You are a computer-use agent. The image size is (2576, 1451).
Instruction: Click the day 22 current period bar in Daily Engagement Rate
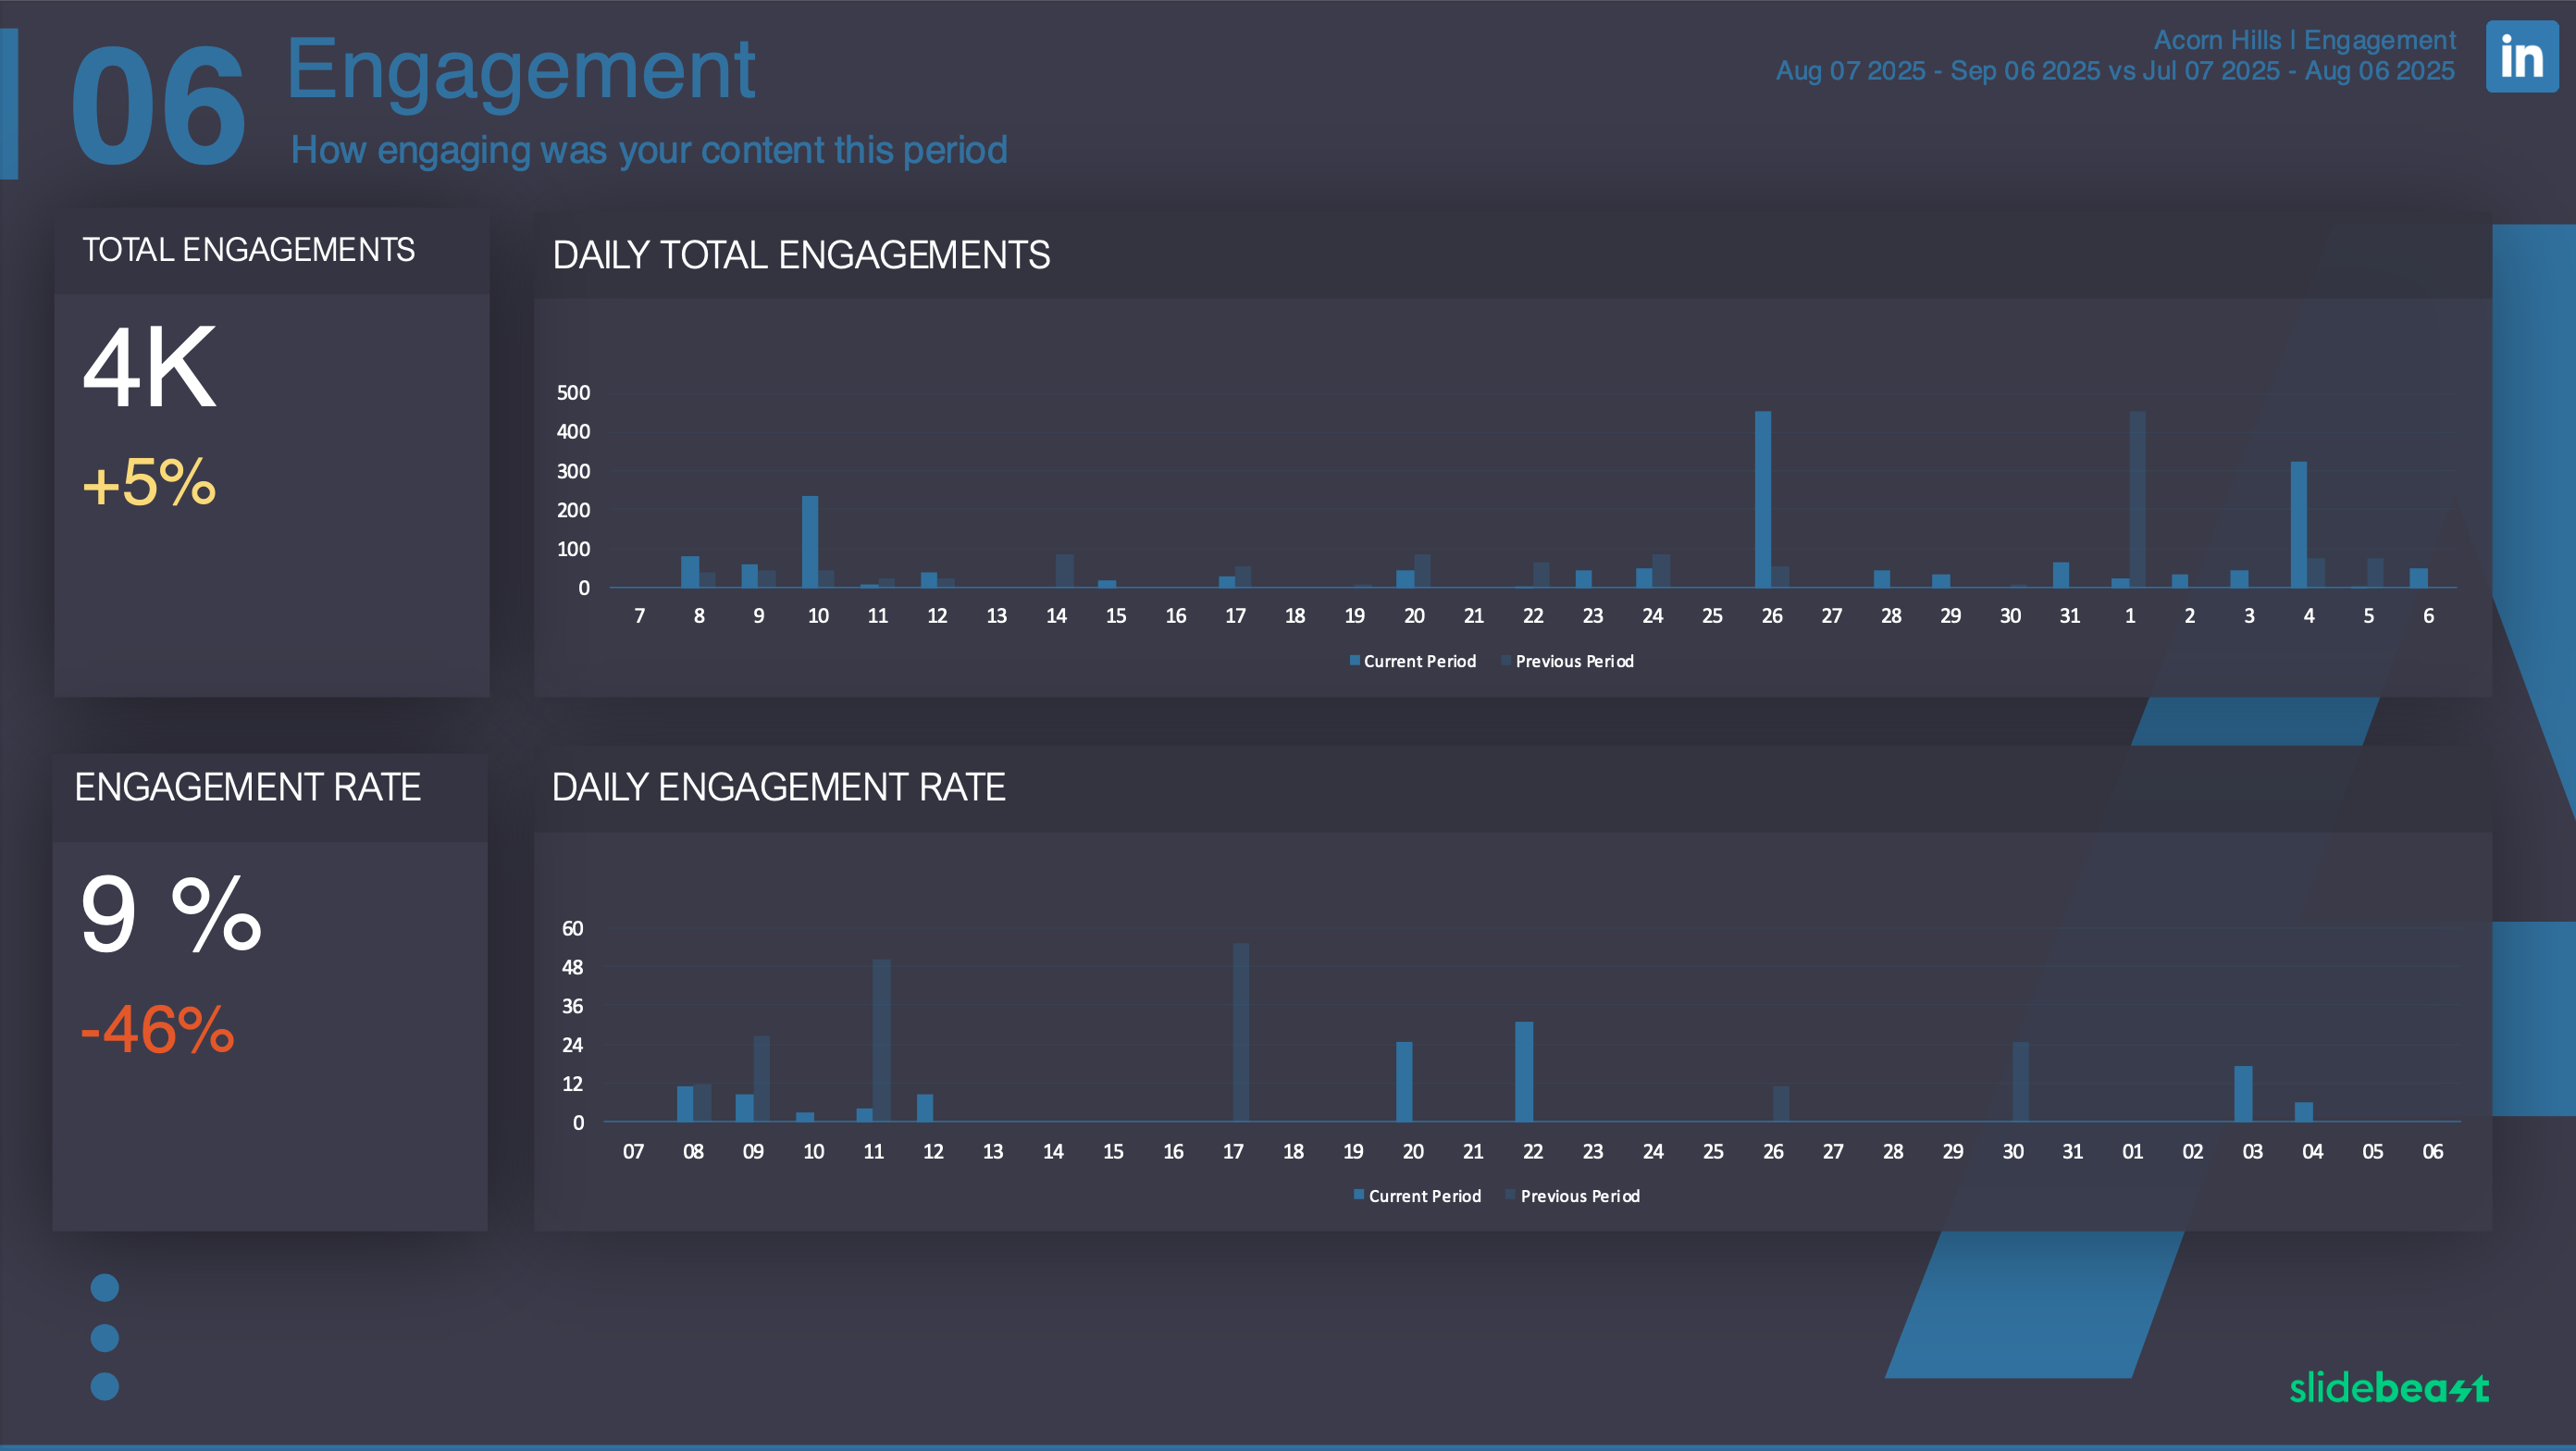(1524, 1072)
